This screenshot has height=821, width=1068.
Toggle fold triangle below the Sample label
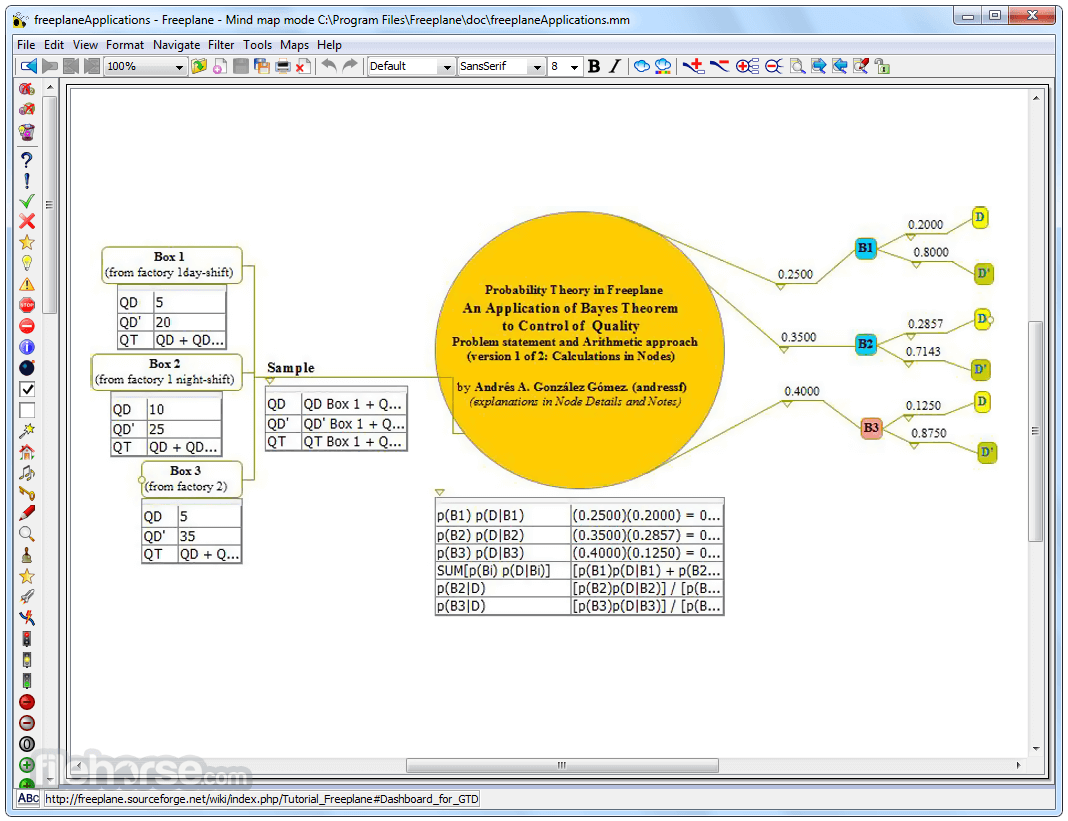pos(270,381)
